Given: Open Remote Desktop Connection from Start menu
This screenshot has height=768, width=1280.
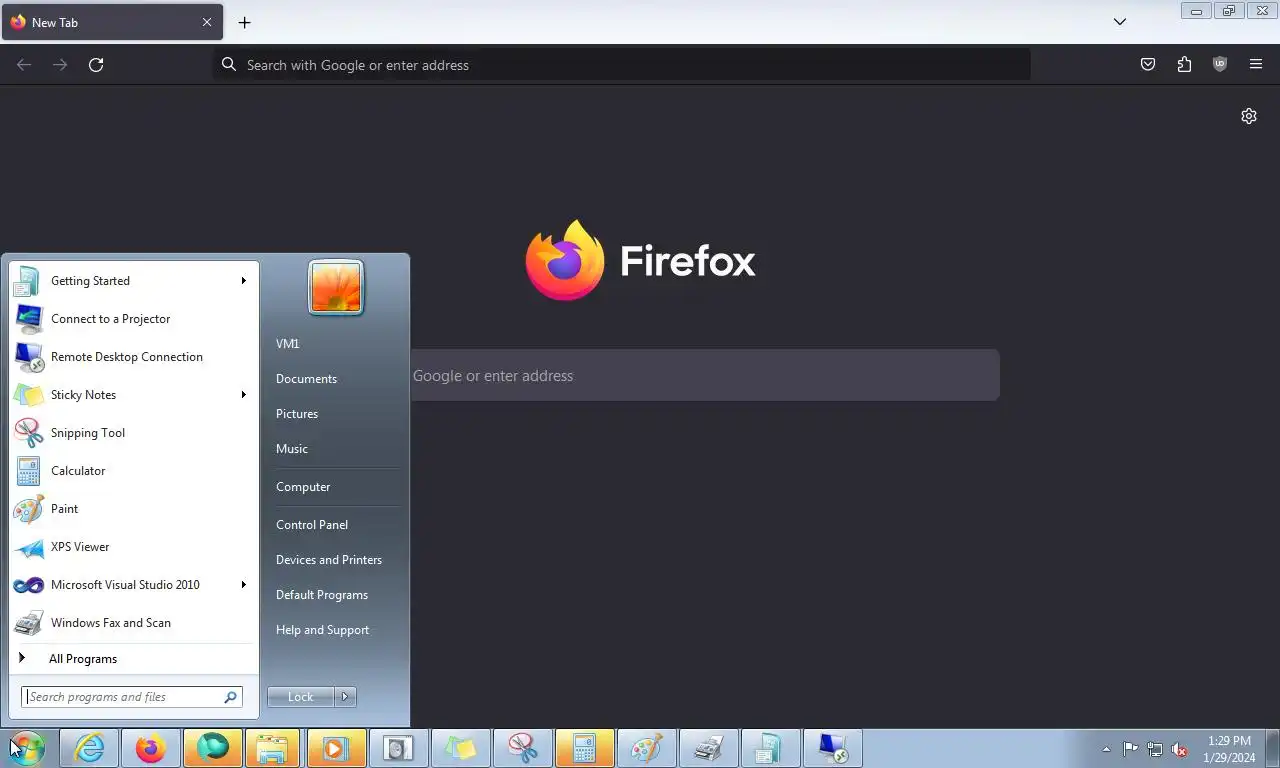Looking at the screenshot, I should 134,357.
